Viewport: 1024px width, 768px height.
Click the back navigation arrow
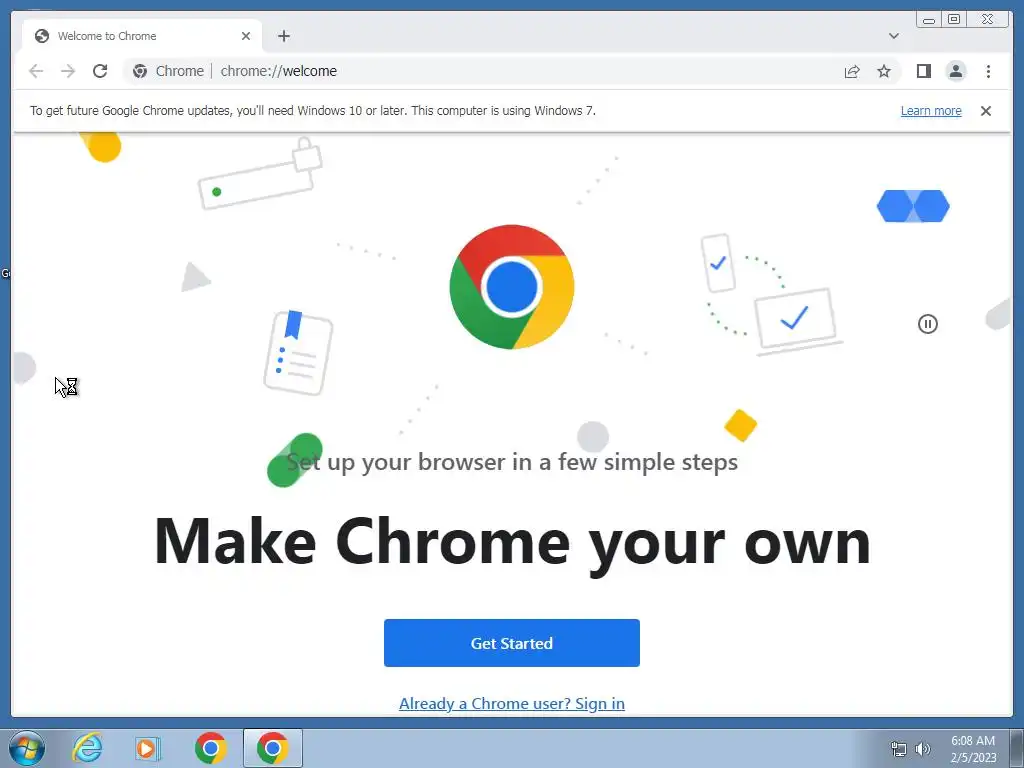[36, 71]
